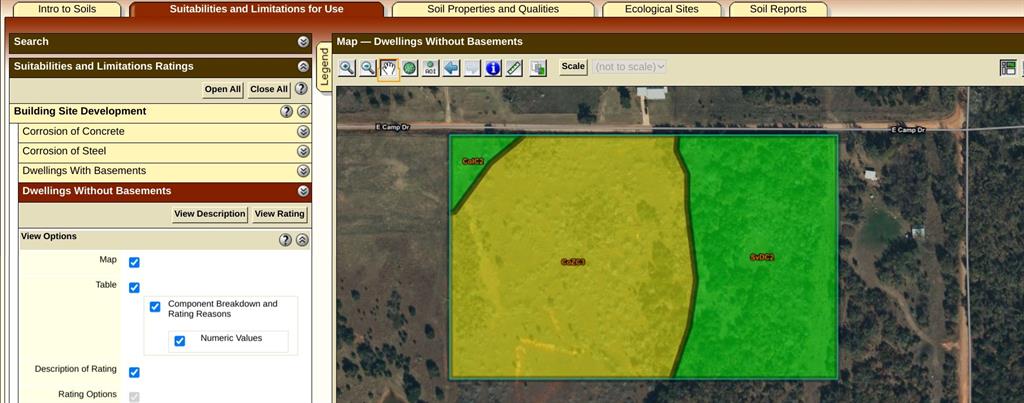This screenshot has height=403, width=1024.
Task: Select the Identify info tool
Action: pos(493,67)
